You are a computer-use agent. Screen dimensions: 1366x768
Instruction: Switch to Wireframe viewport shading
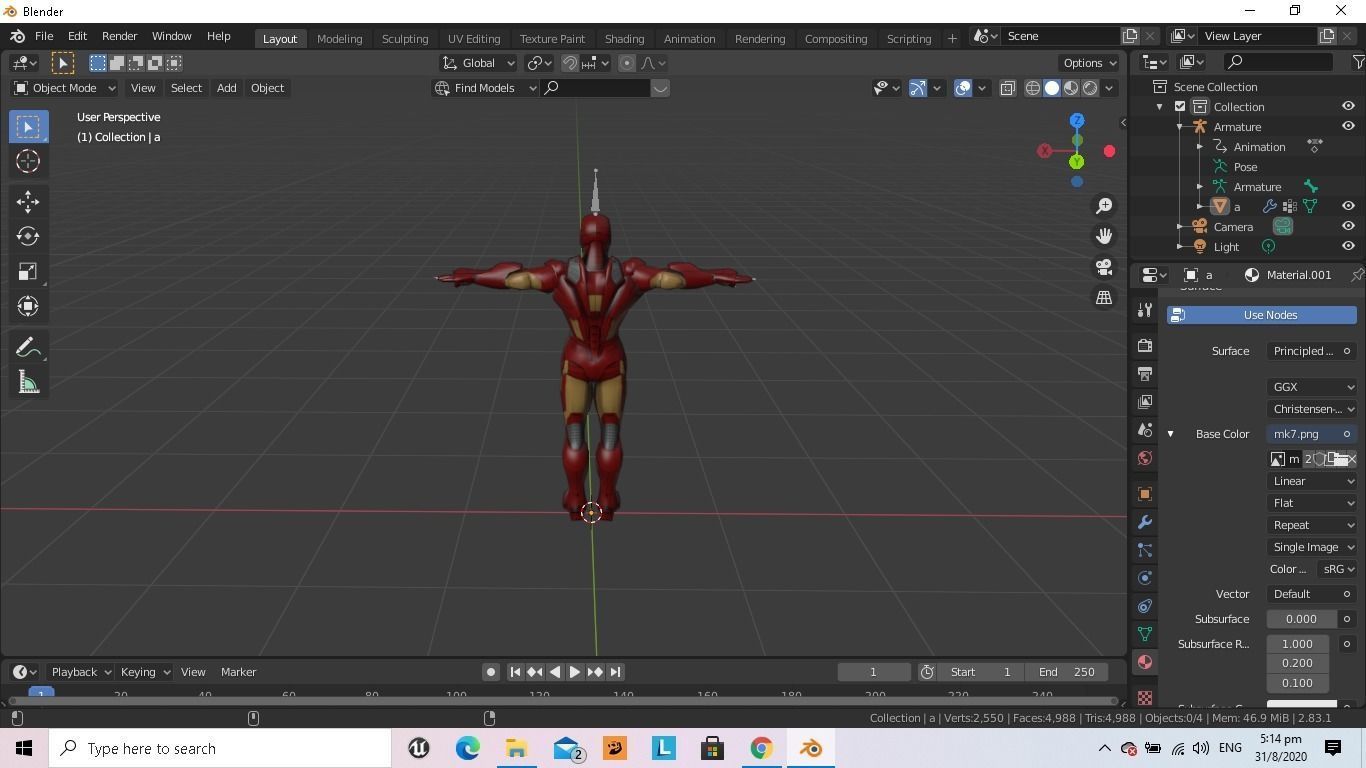point(1033,88)
